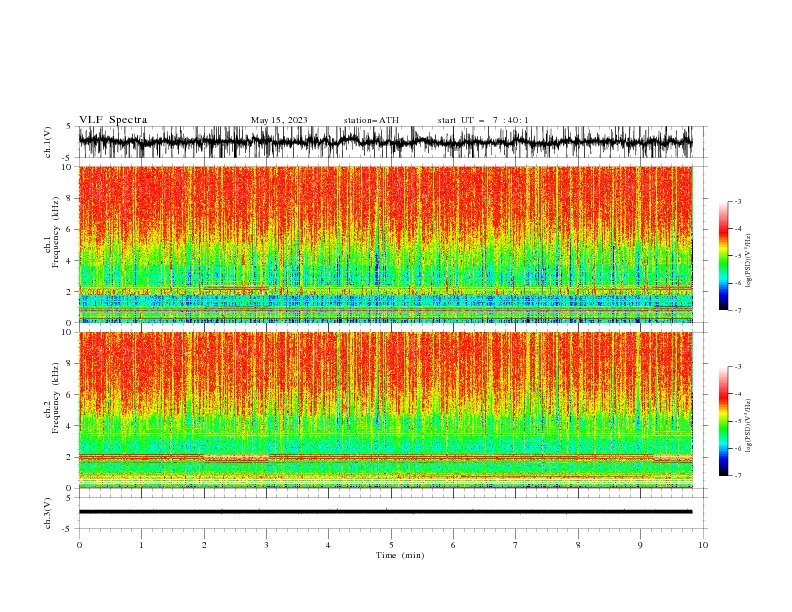Viewport: 792px width, 612px height.
Task: Click the ch.2 PSD color bar
Action: (x=723, y=421)
